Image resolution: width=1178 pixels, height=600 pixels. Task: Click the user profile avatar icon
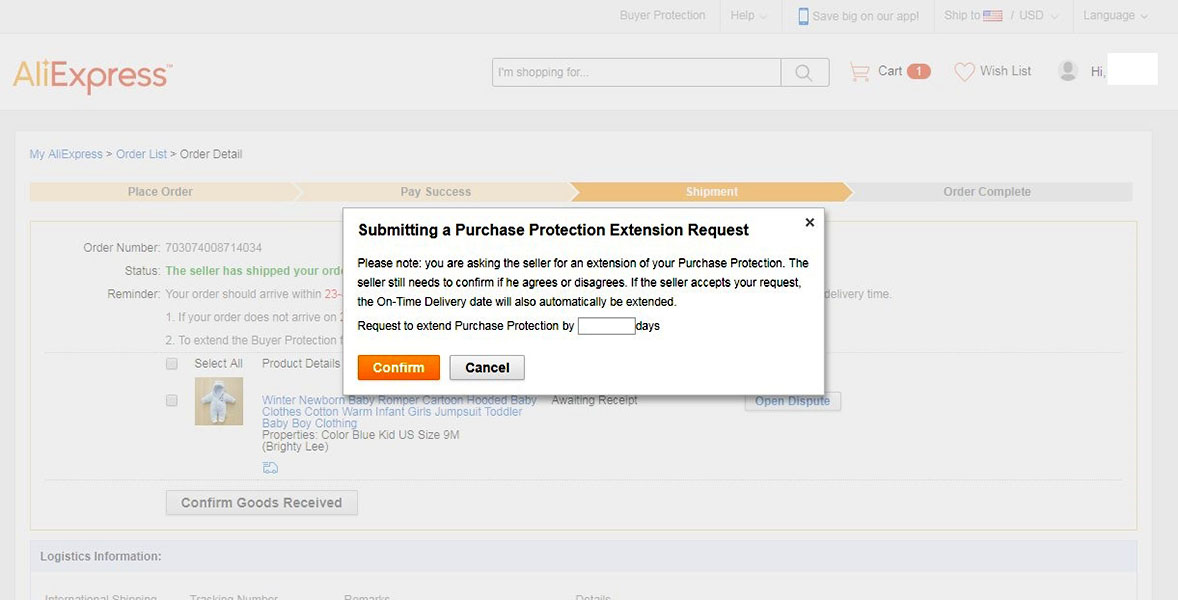pos(1068,71)
